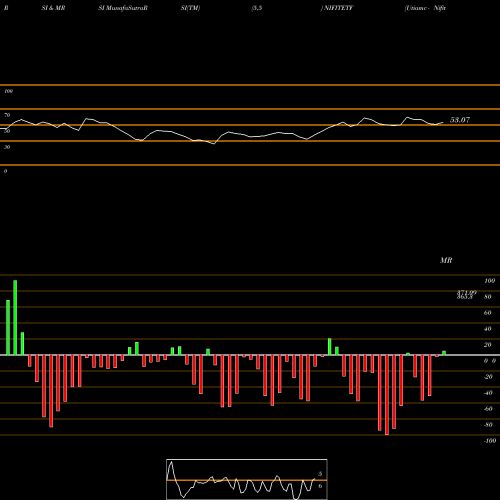This screenshot has height=500, width=500.
Task: Click the MR axis label -40
Action: coord(488,393)
